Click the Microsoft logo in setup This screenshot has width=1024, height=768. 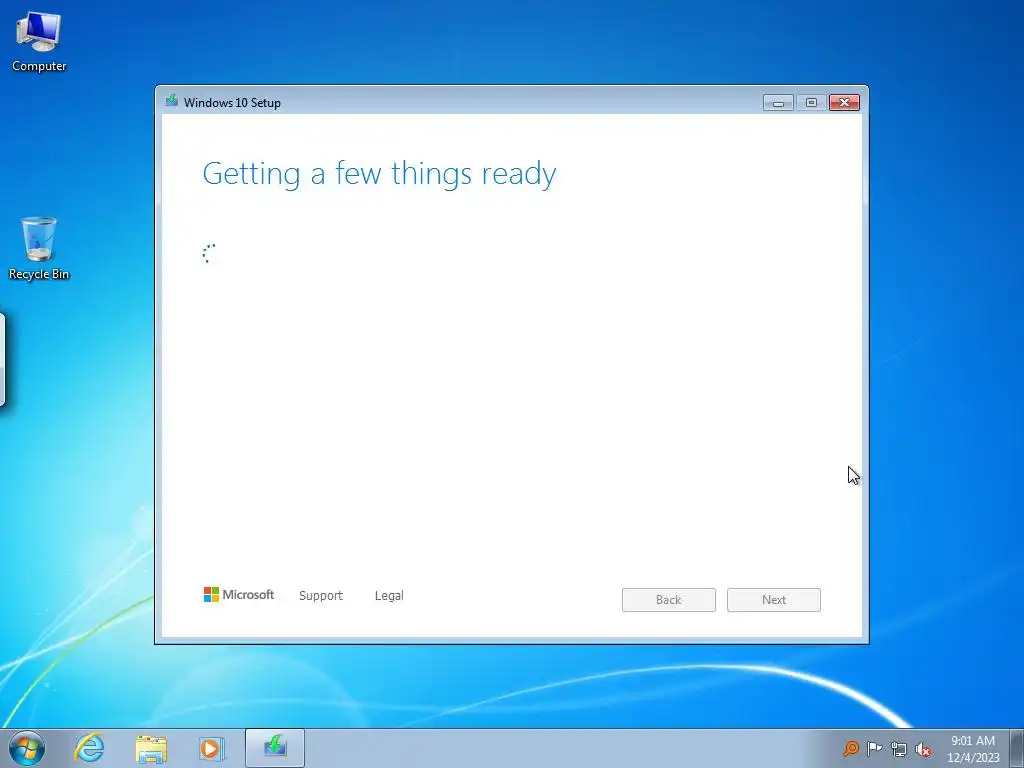click(x=239, y=594)
